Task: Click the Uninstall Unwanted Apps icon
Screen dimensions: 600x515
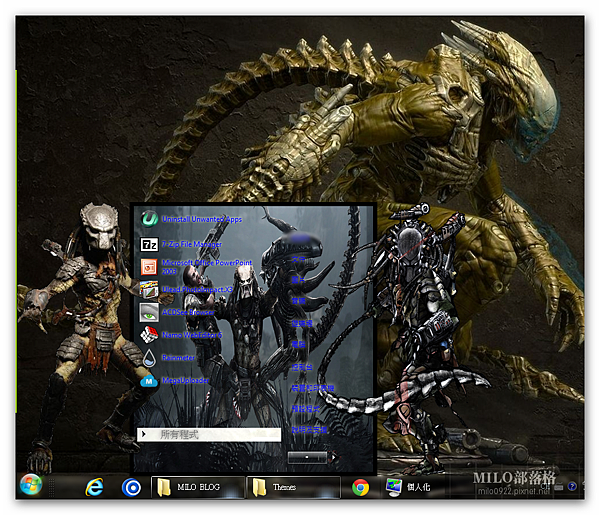Action: pyautogui.click(x=149, y=219)
